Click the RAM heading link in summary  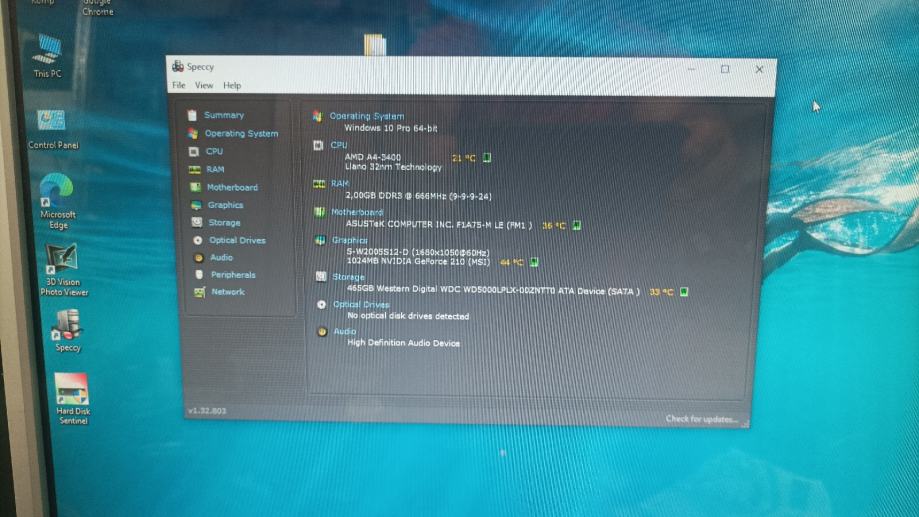(x=340, y=183)
